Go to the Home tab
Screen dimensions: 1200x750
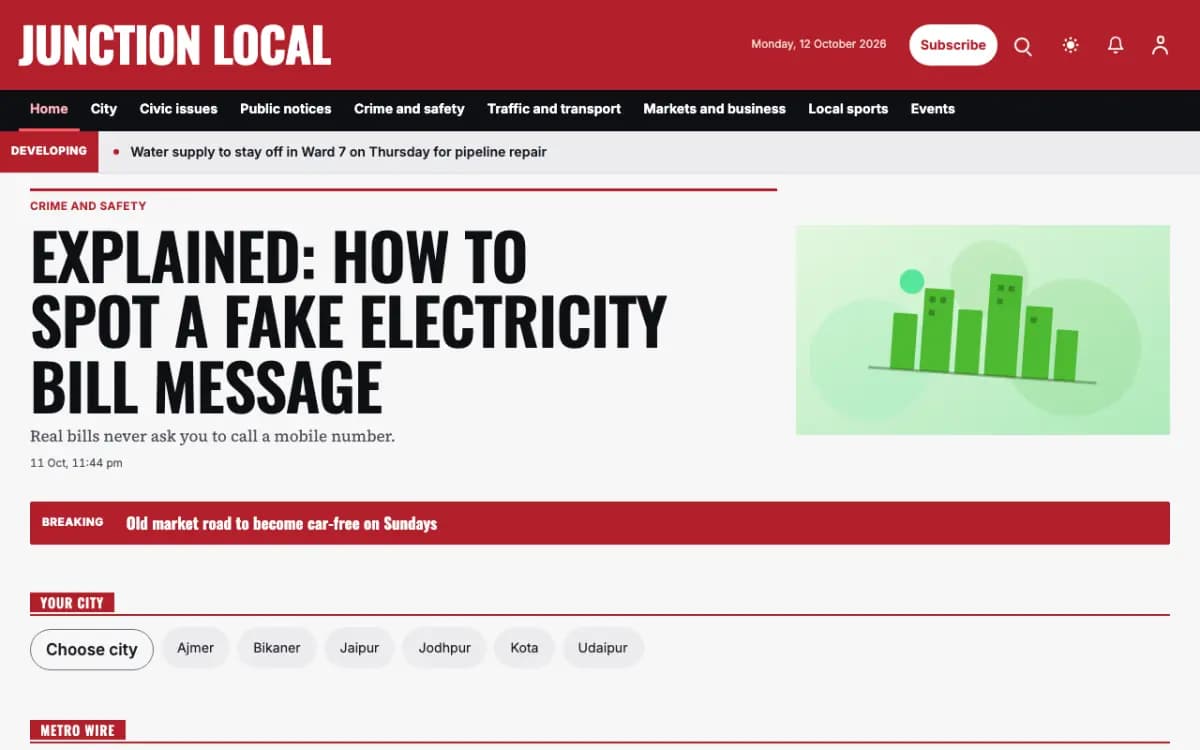click(x=49, y=109)
